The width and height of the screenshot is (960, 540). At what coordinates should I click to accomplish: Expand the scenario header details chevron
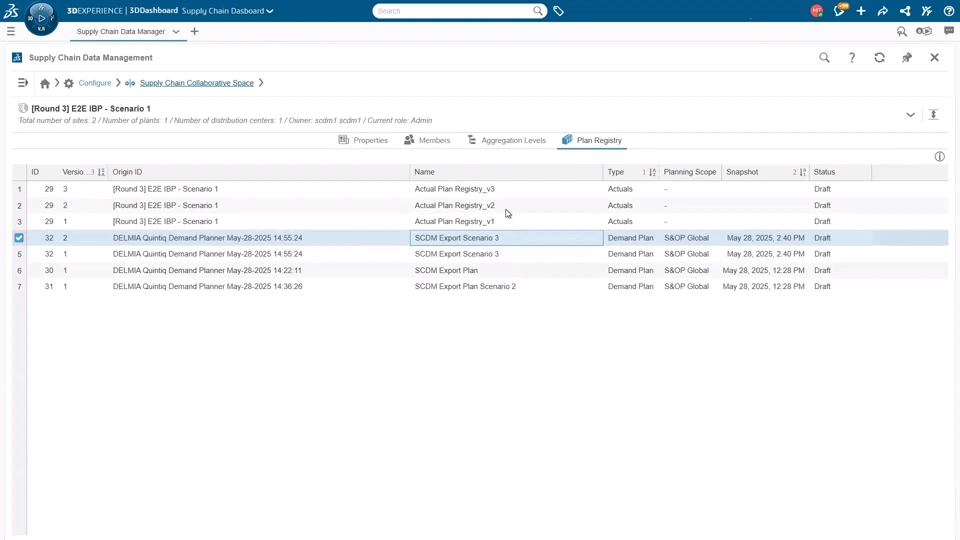(910, 114)
